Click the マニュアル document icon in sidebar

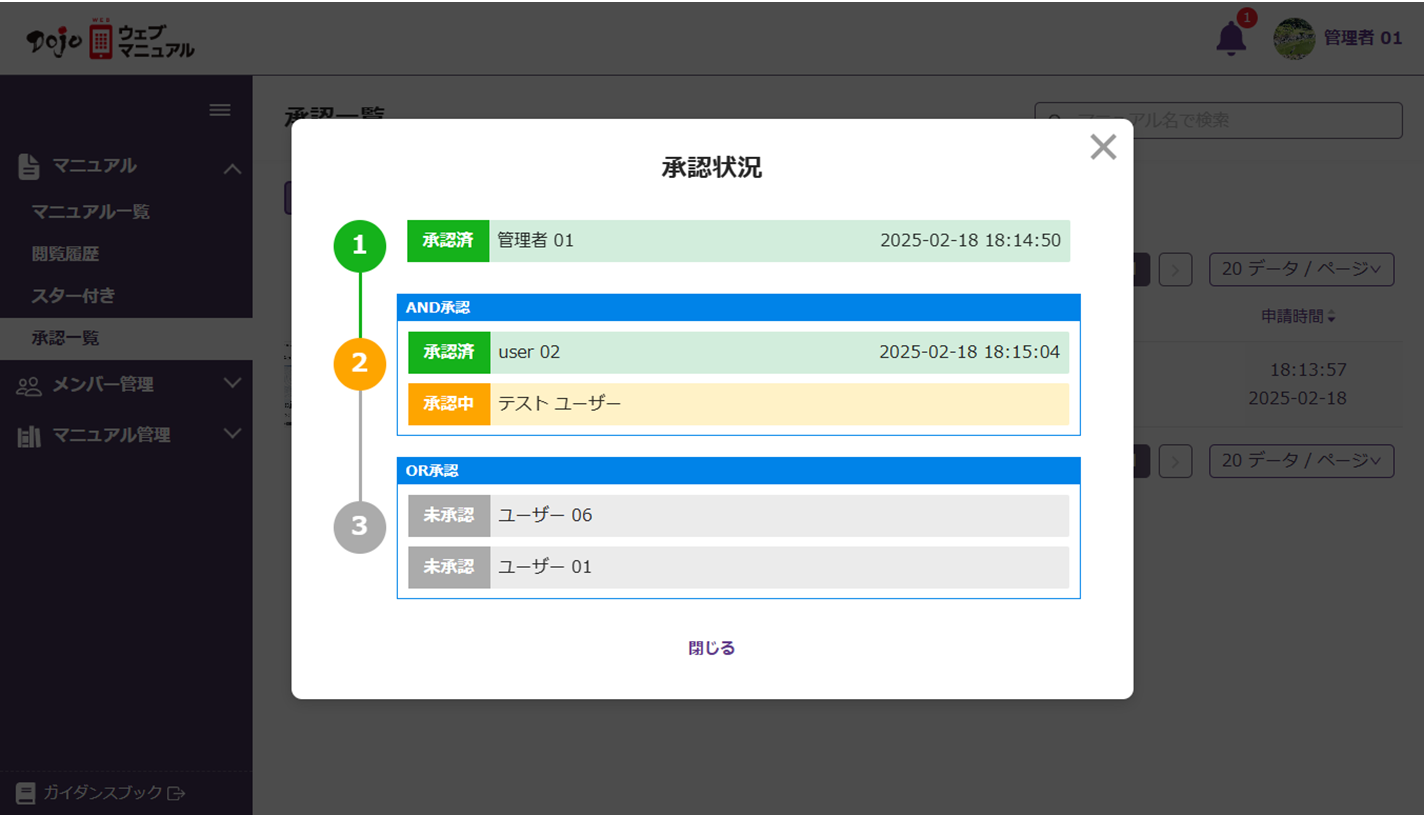(29, 167)
